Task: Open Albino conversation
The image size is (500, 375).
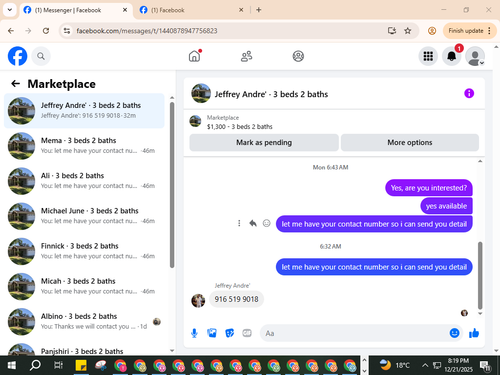Action: pos(84,322)
